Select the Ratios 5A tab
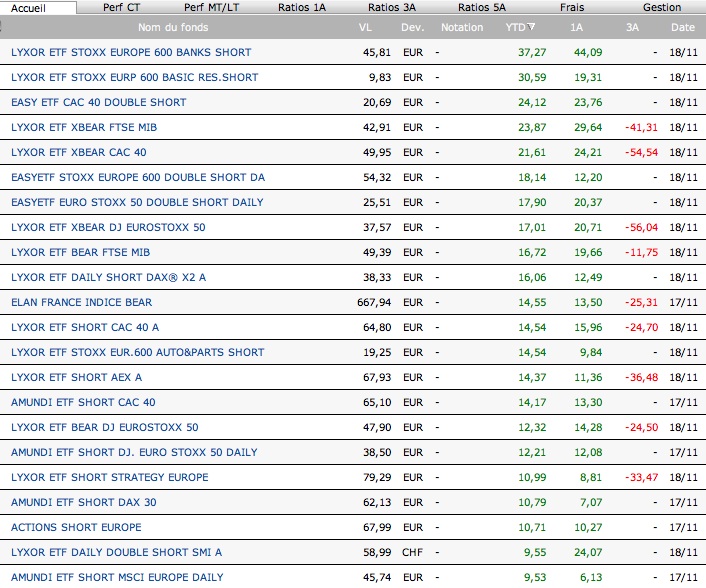The image size is (706, 588). pyautogui.click(x=482, y=8)
